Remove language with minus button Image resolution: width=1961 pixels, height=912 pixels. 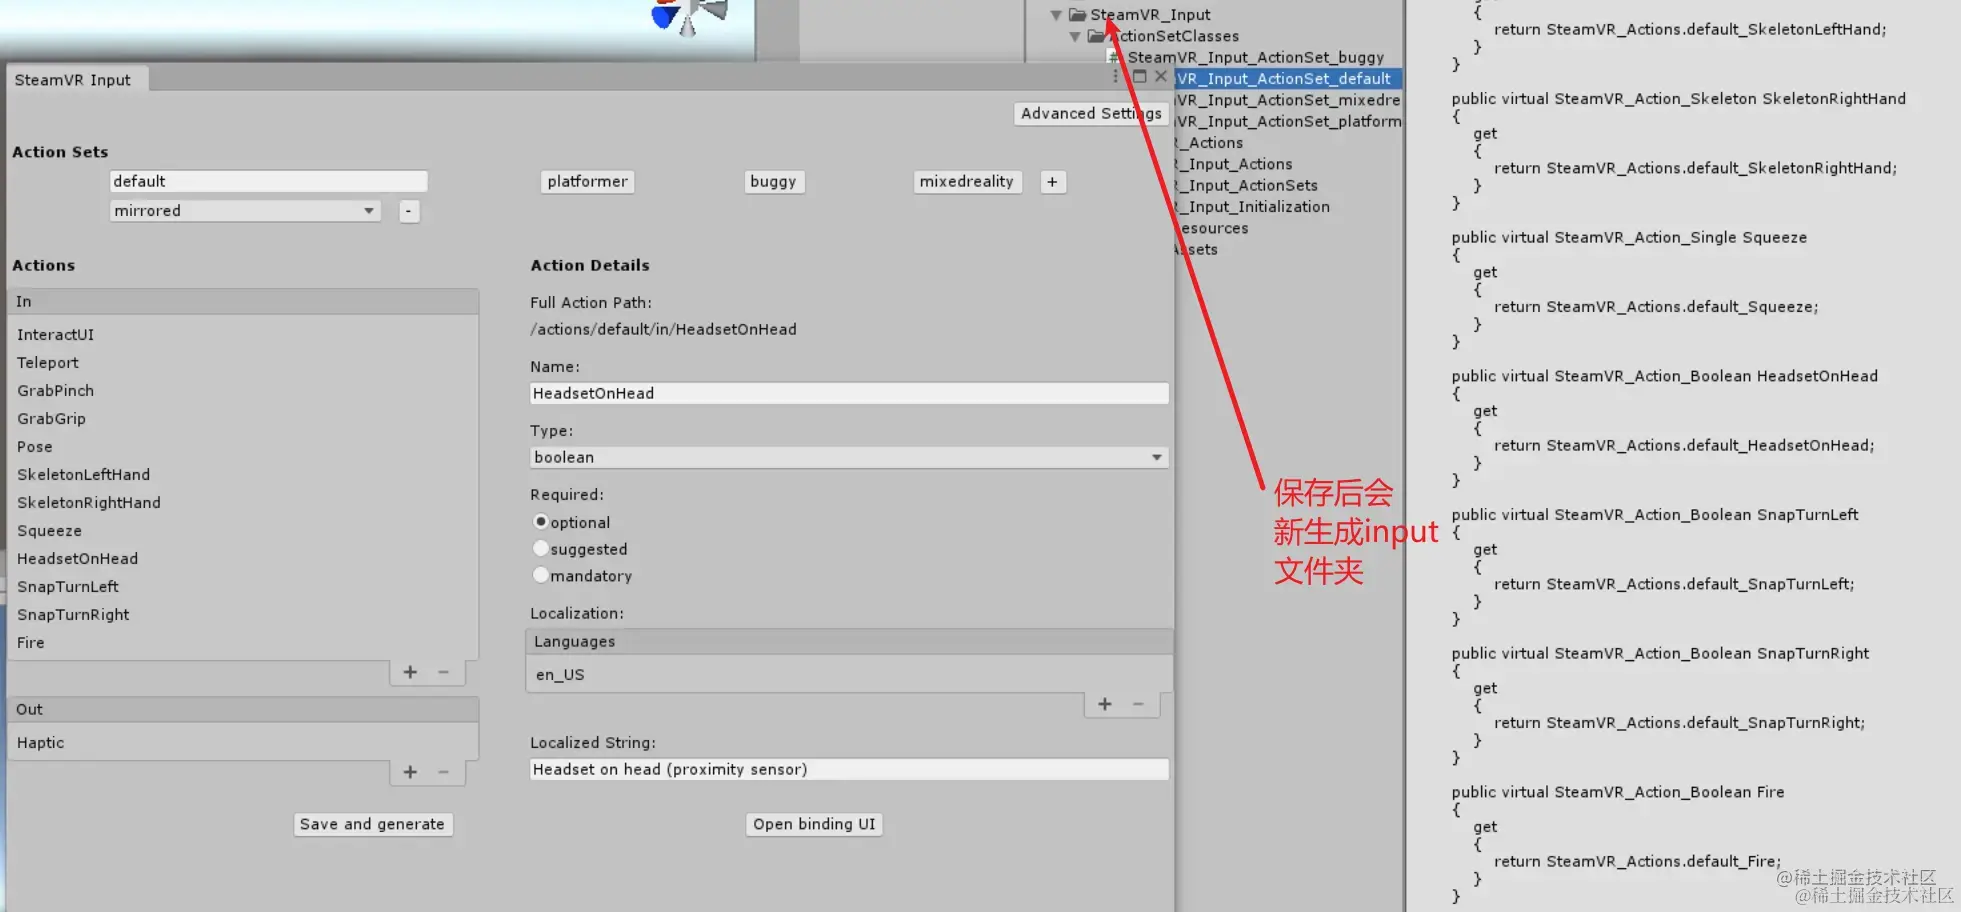coord(1138,705)
